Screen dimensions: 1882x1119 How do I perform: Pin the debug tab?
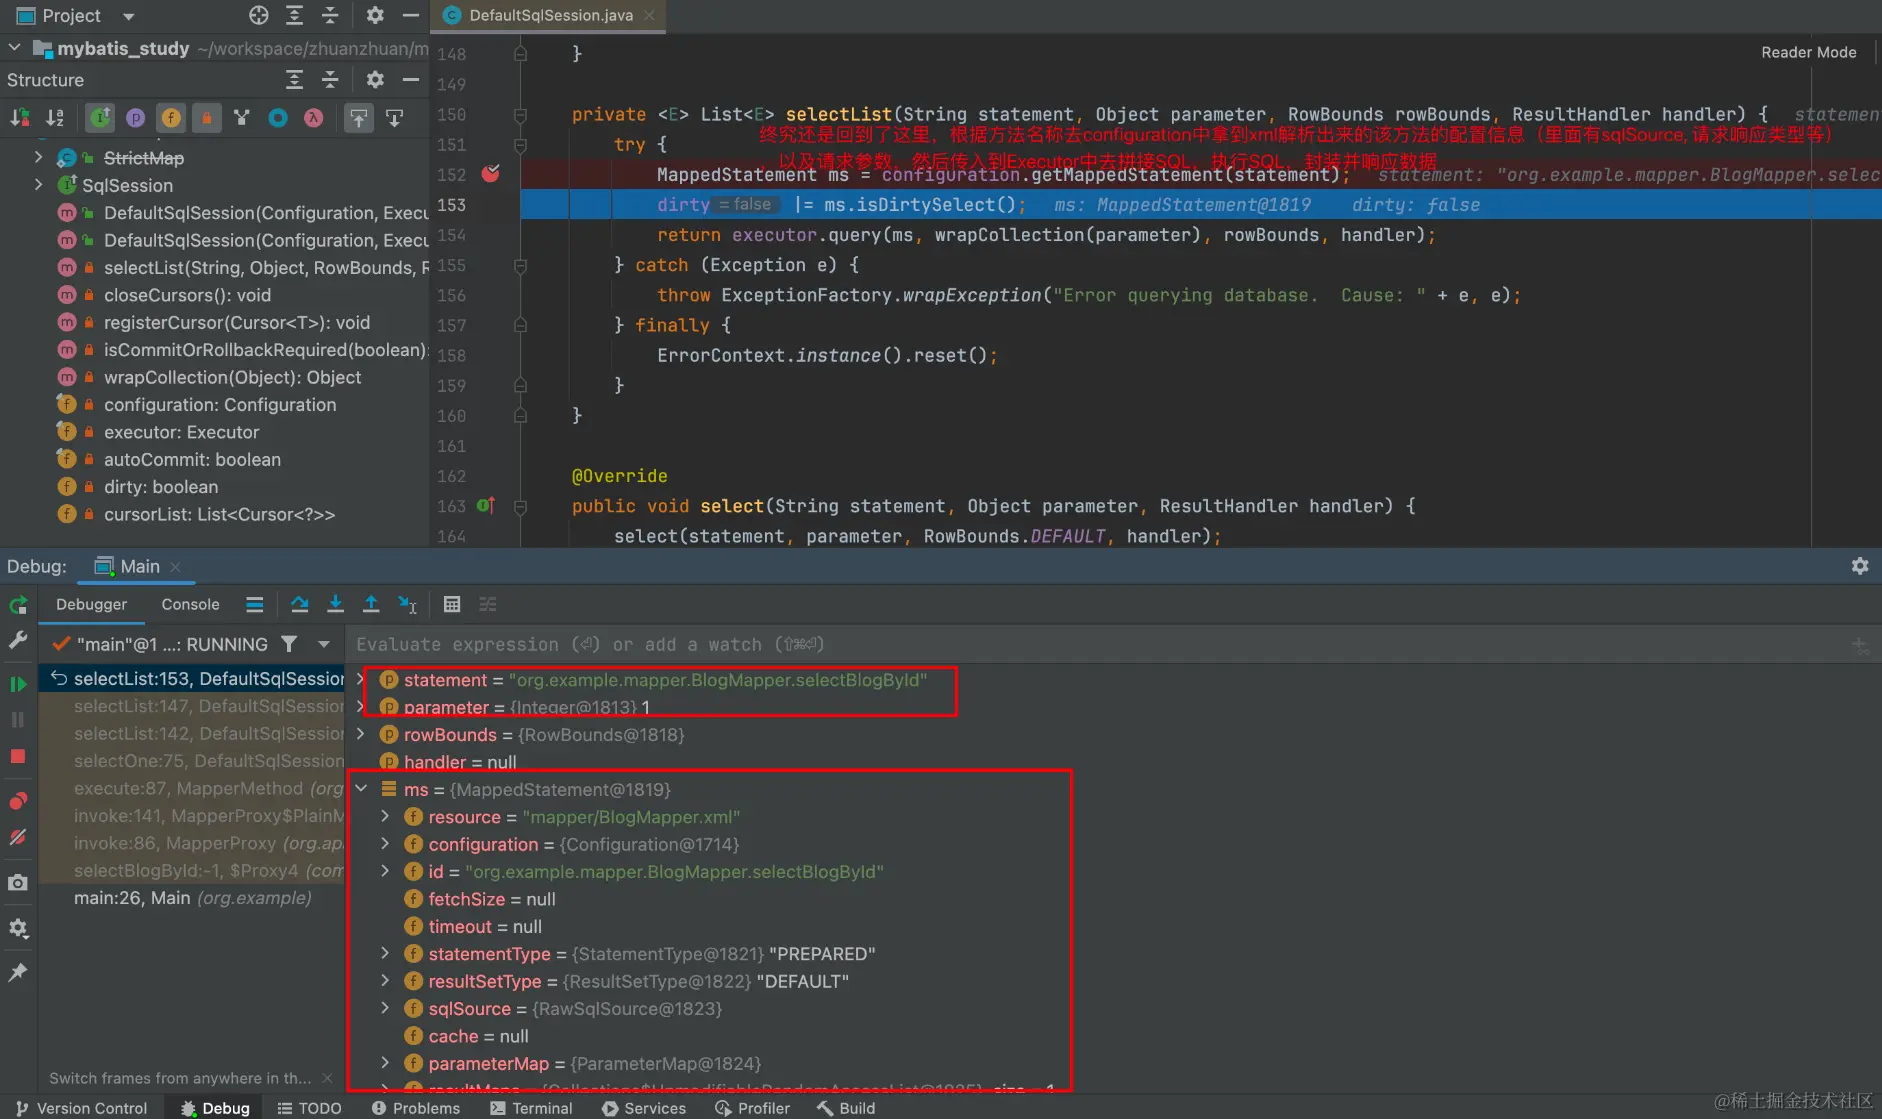(18, 972)
